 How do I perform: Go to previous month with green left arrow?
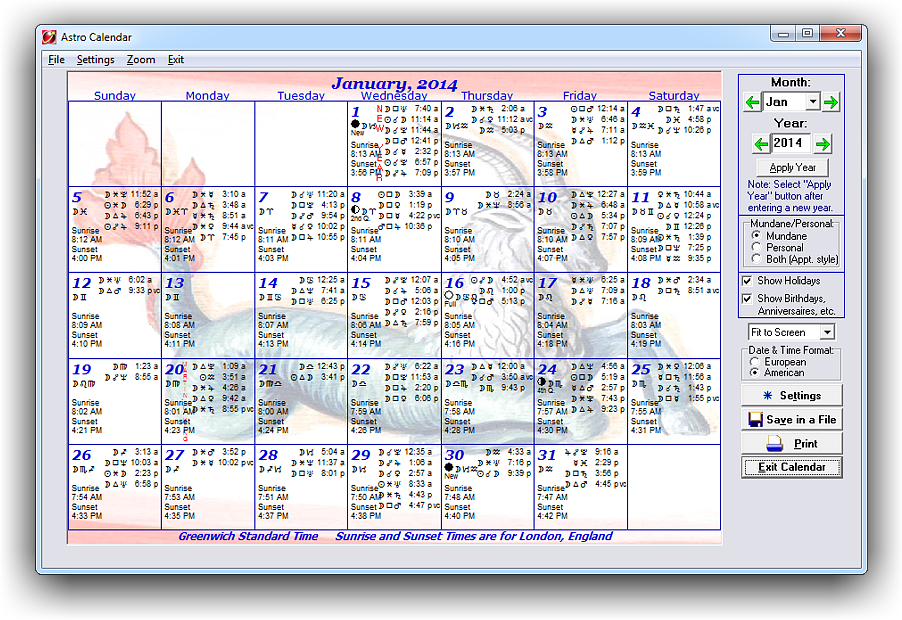coord(752,102)
